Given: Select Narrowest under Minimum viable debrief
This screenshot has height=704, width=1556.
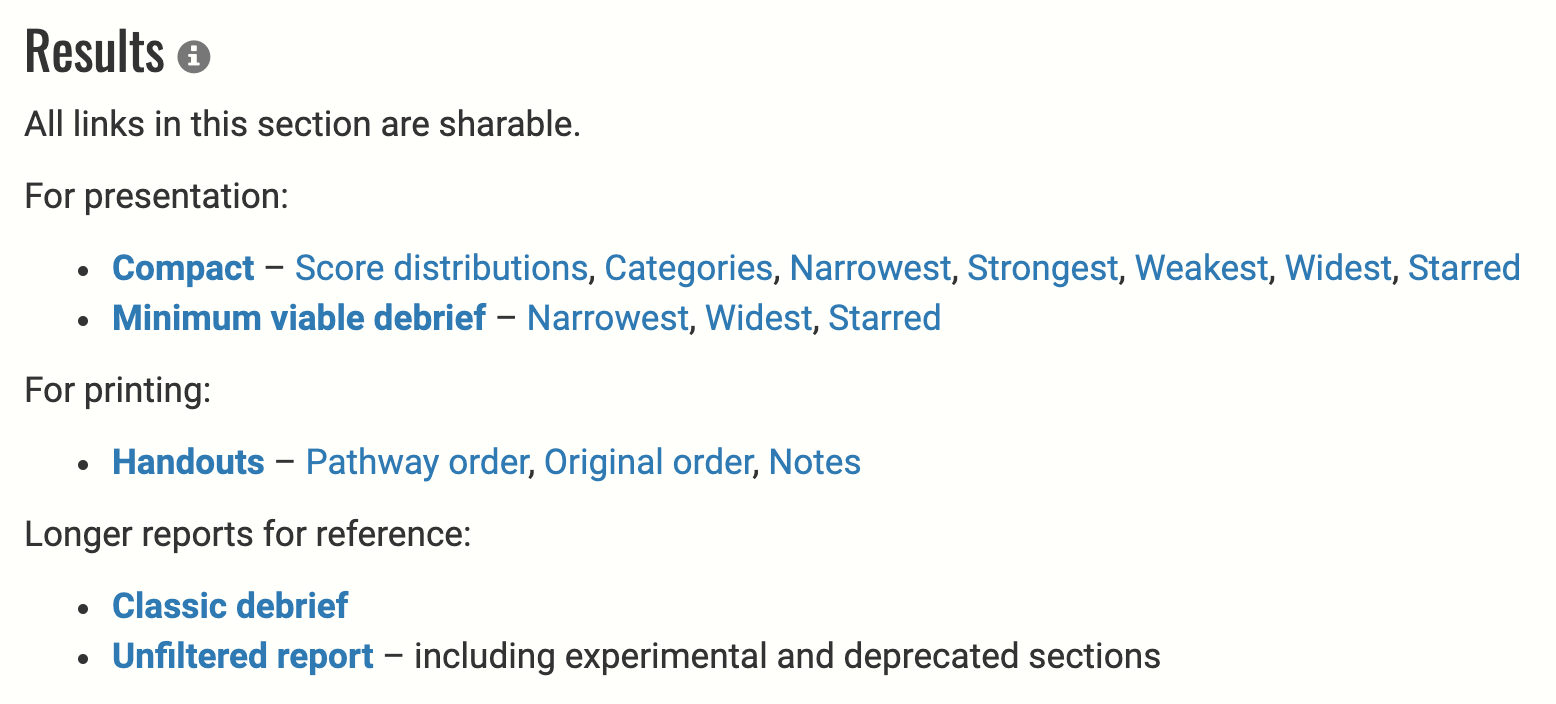Looking at the screenshot, I should [x=607, y=318].
